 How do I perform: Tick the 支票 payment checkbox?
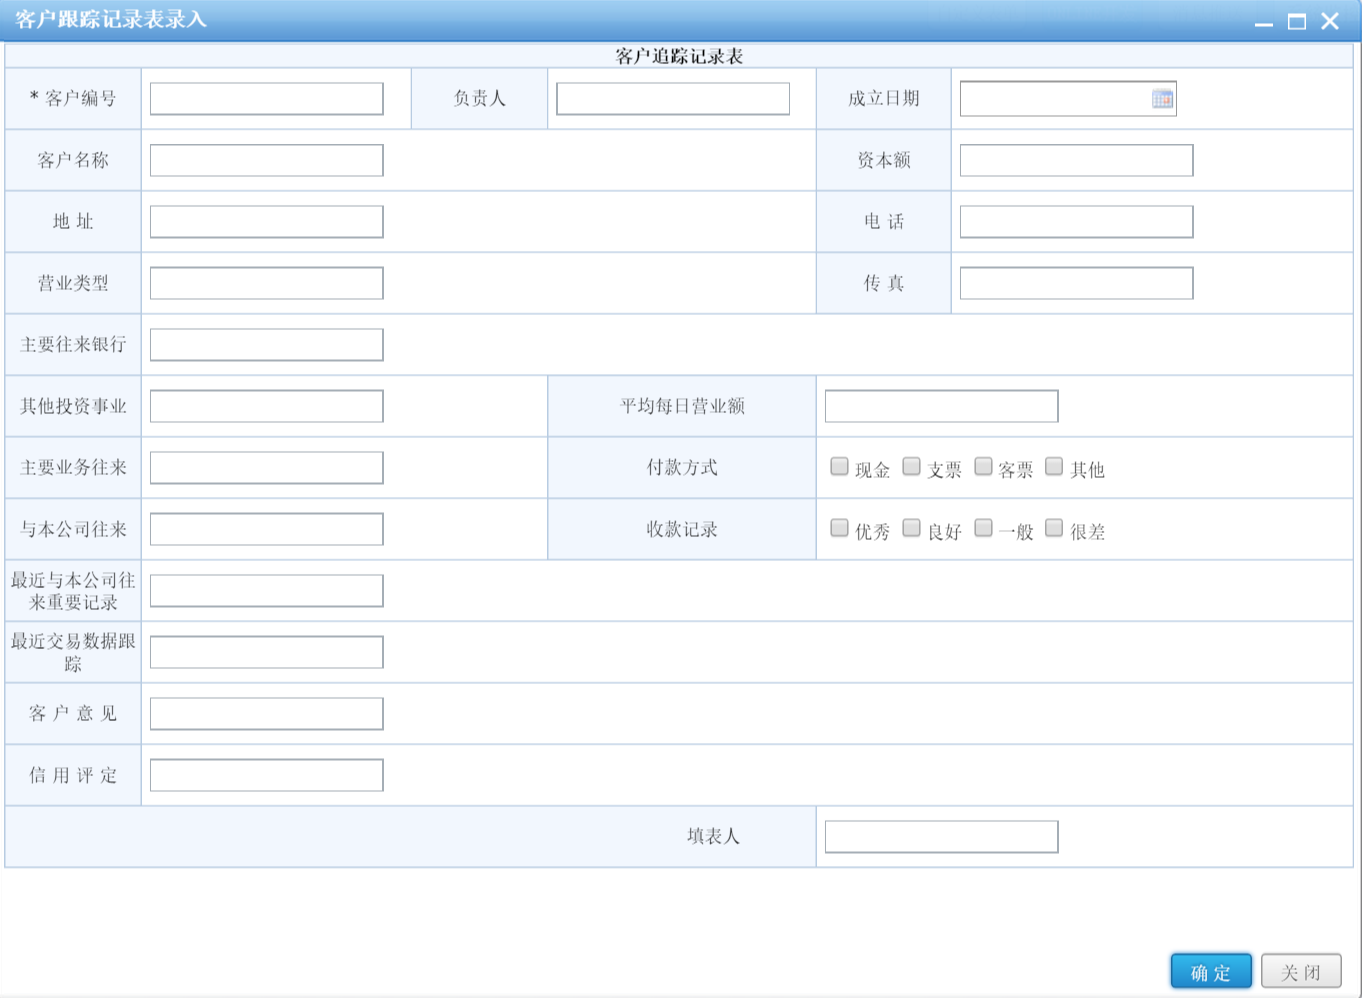tap(911, 467)
